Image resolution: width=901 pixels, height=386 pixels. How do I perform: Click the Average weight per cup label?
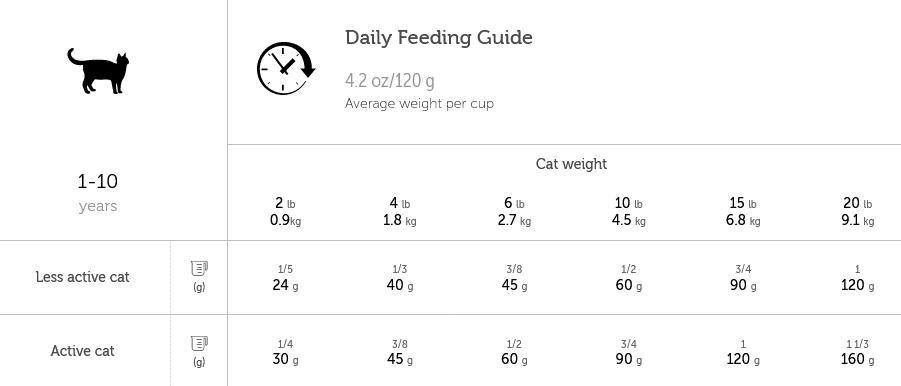click(x=419, y=104)
